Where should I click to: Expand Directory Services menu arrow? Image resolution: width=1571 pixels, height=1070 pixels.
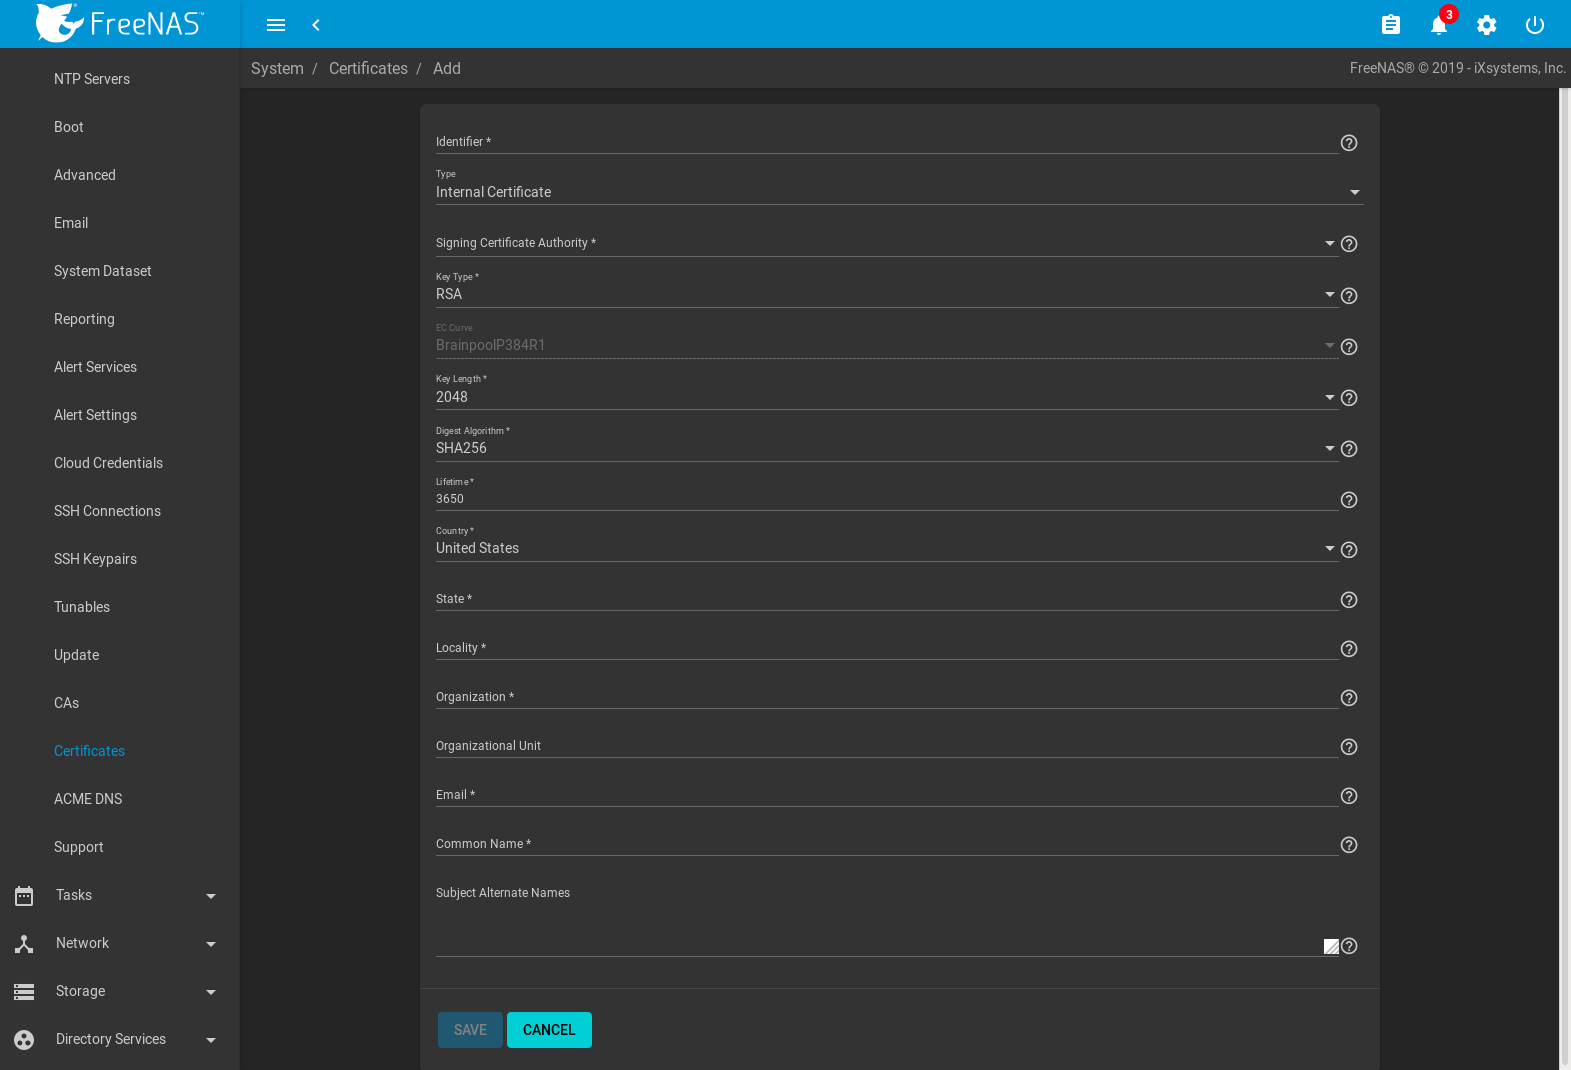[211, 1040]
